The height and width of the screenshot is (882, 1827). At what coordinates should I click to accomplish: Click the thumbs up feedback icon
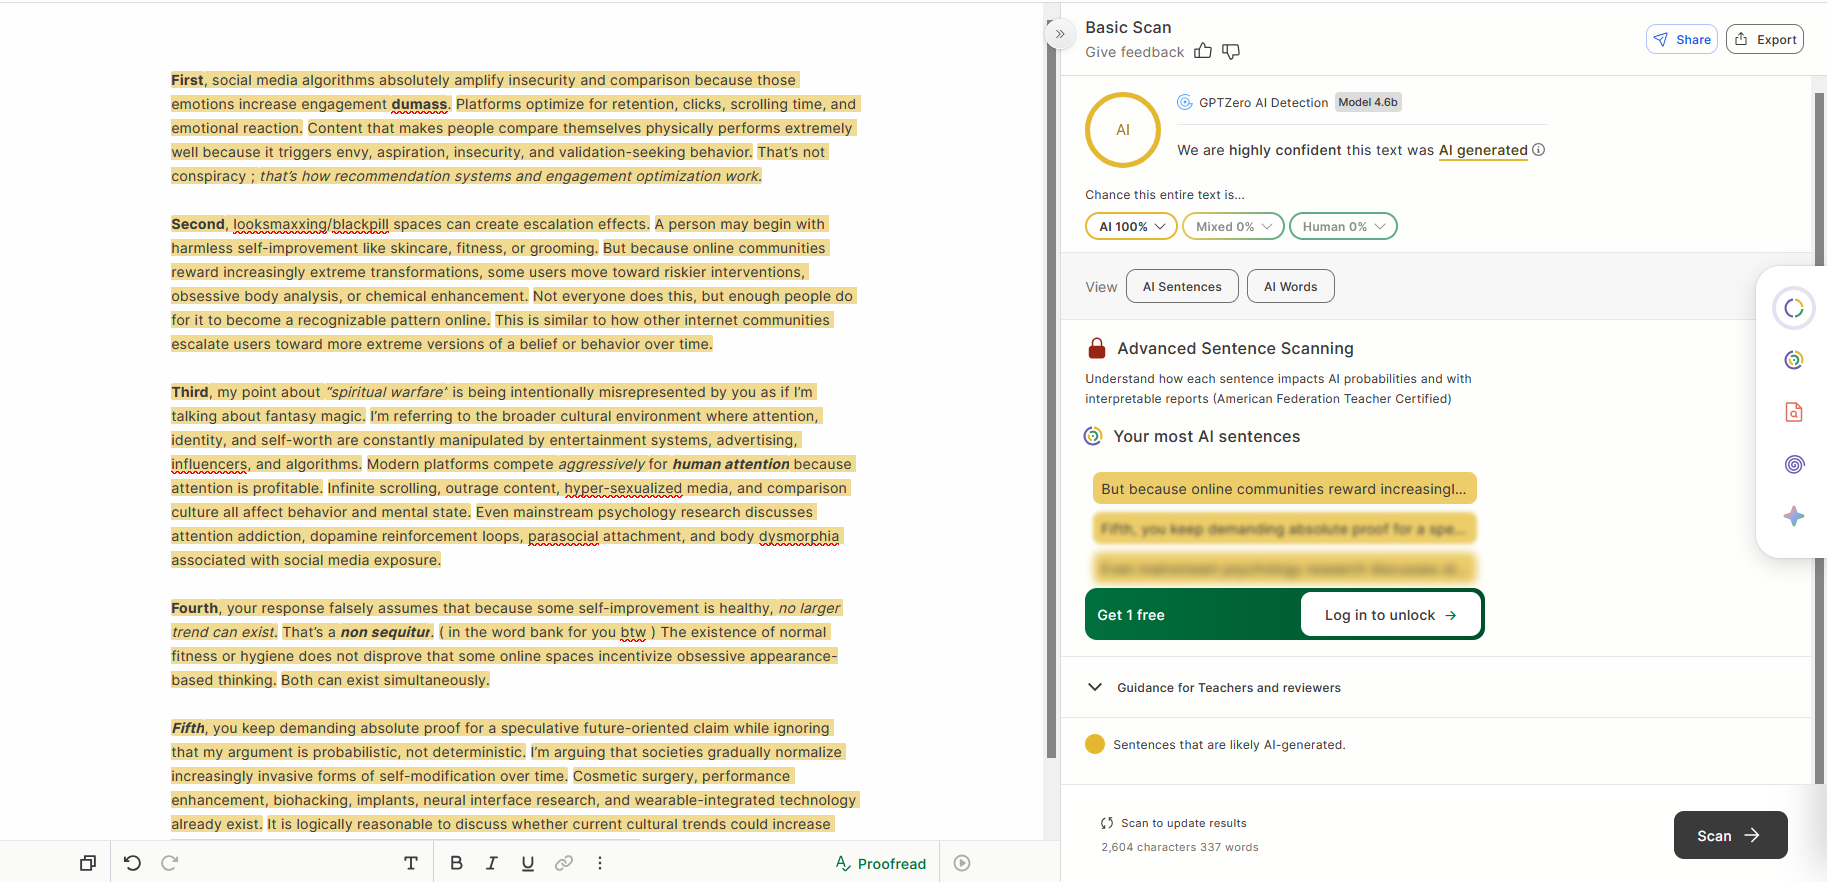(x=1203, y=51)
